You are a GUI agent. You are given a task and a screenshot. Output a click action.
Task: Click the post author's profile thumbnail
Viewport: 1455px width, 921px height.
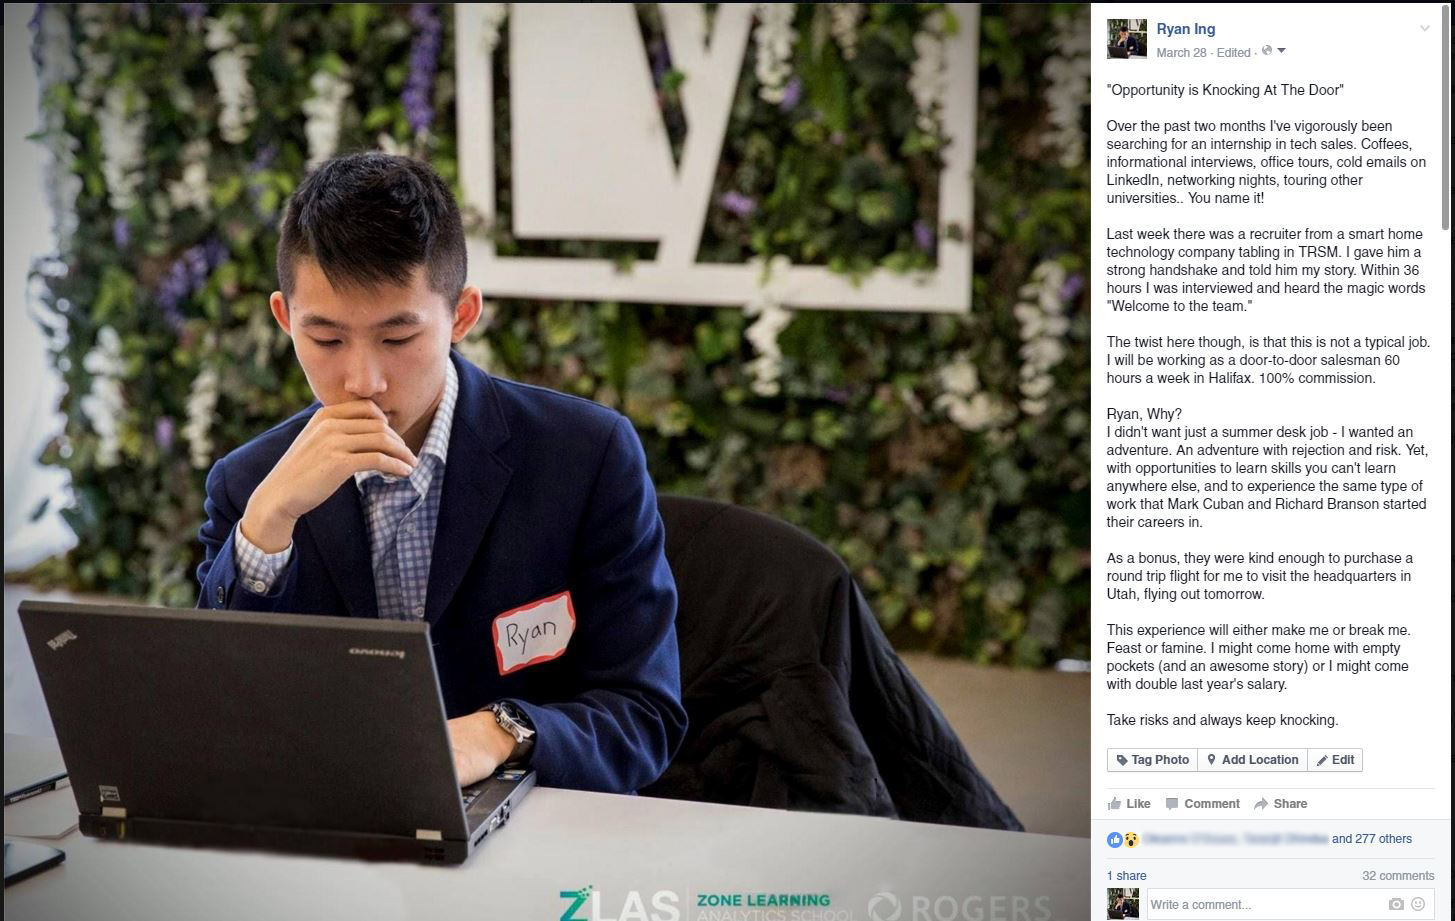click(x=1127, y=39)
